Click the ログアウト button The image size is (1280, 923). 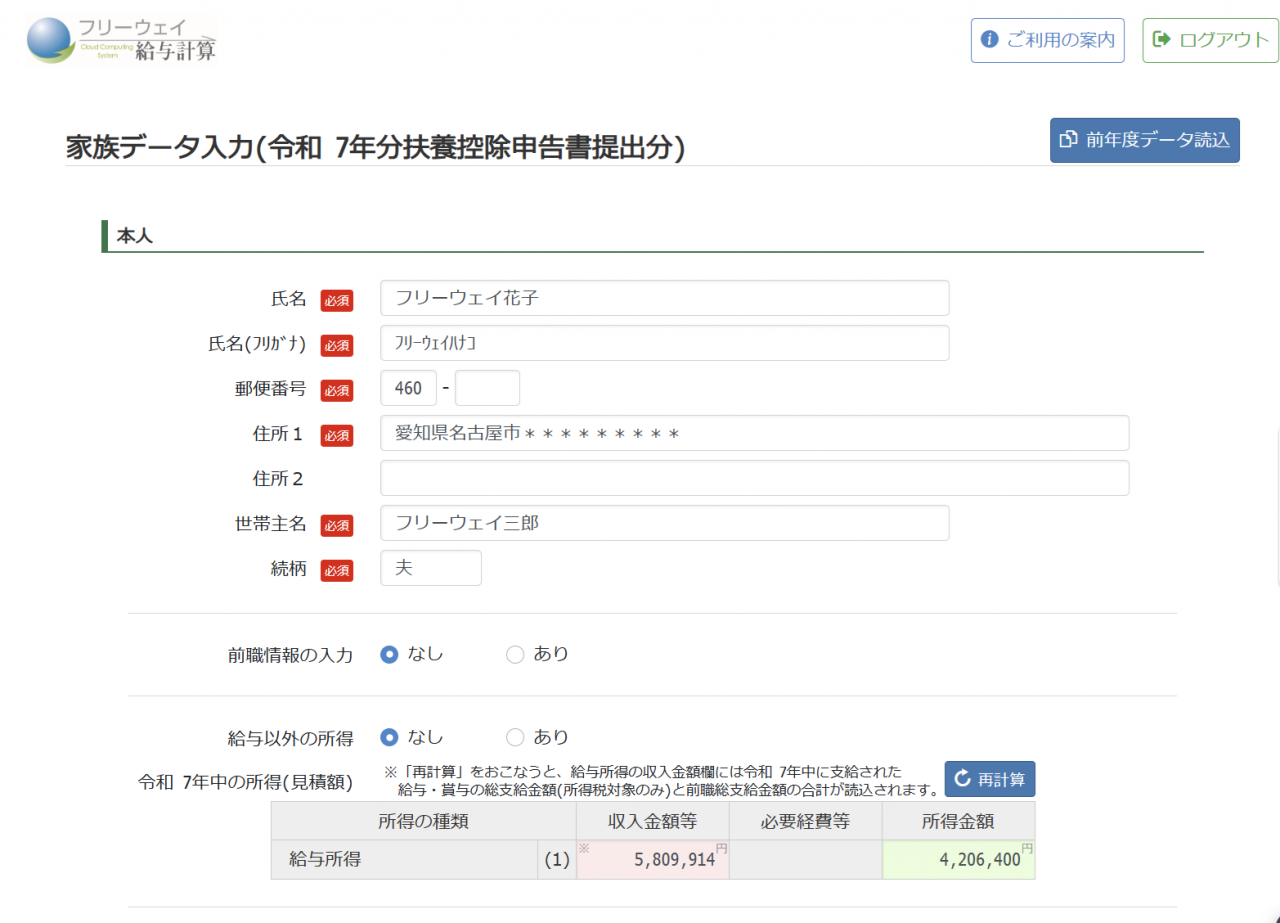click(x=1210, y=40)
